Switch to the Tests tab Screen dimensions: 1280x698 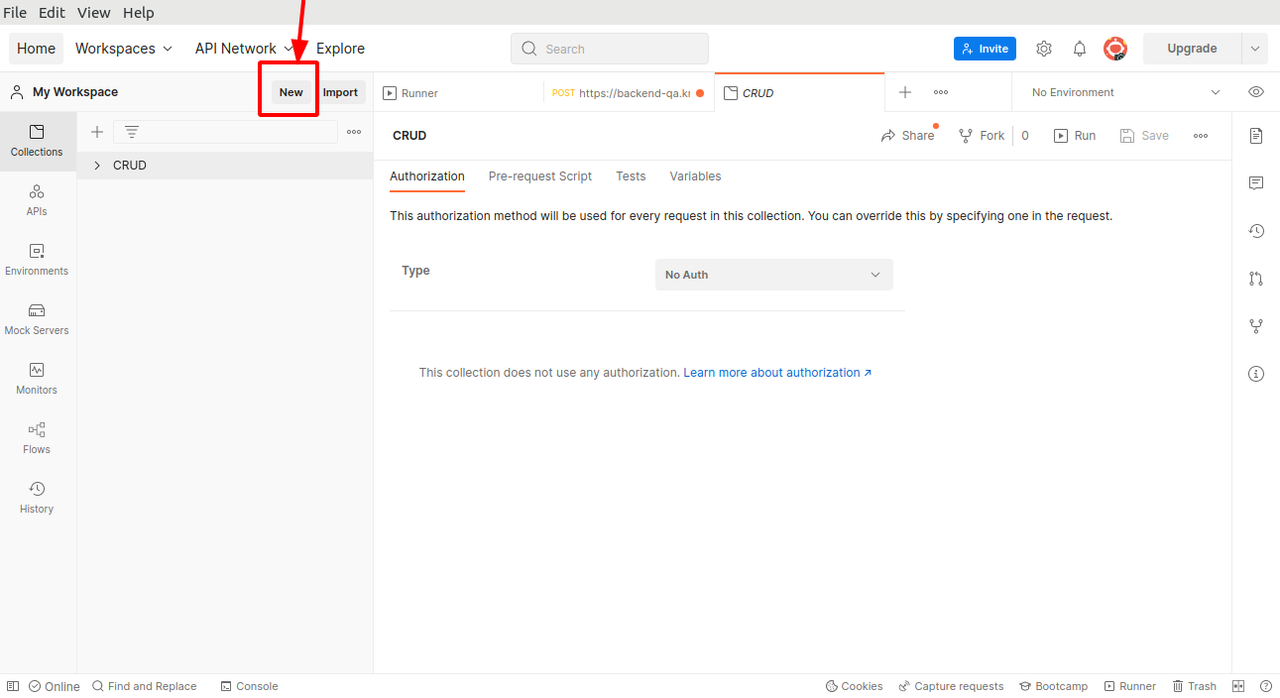tap(631, 176)
